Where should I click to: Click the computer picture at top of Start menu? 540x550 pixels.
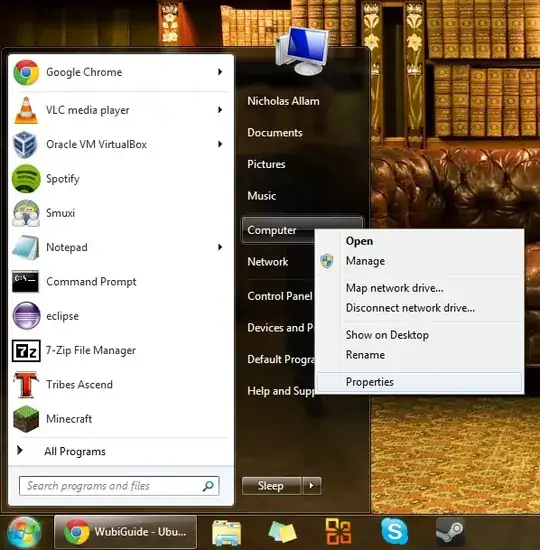coord(302,51)
